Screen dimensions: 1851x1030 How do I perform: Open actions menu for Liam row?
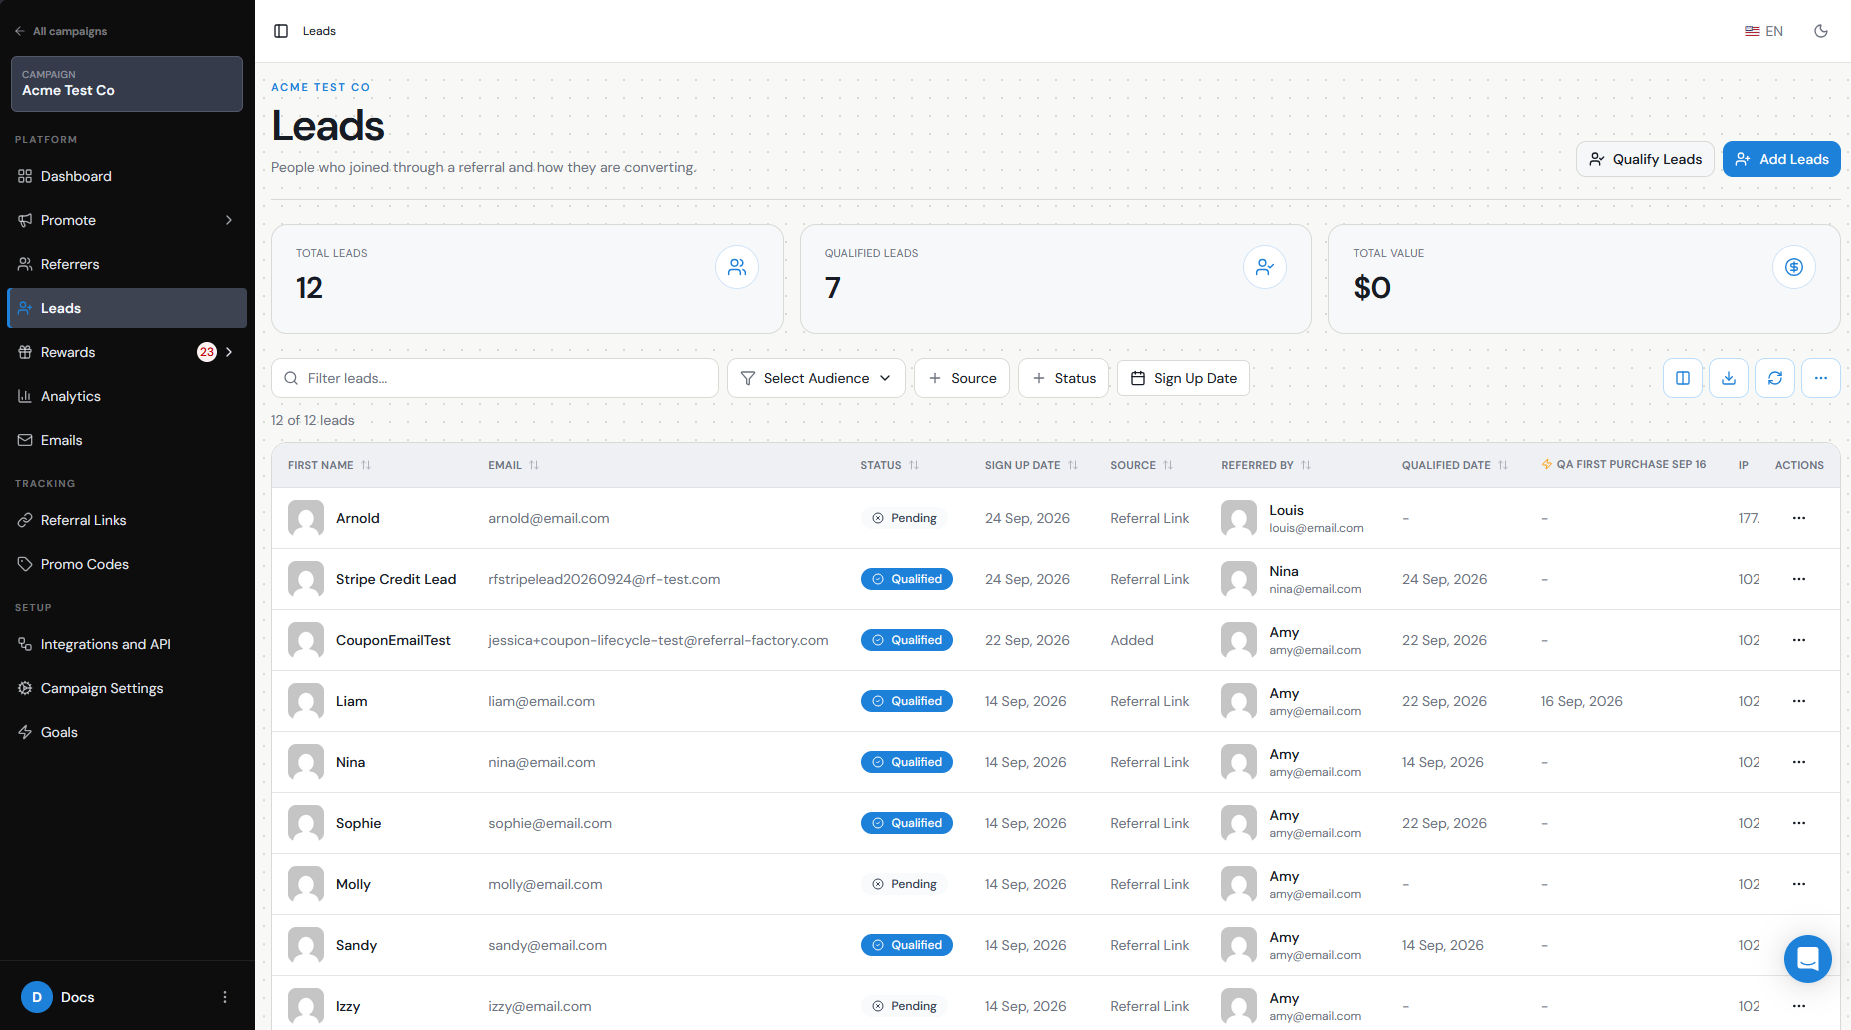click(1799, 701)
